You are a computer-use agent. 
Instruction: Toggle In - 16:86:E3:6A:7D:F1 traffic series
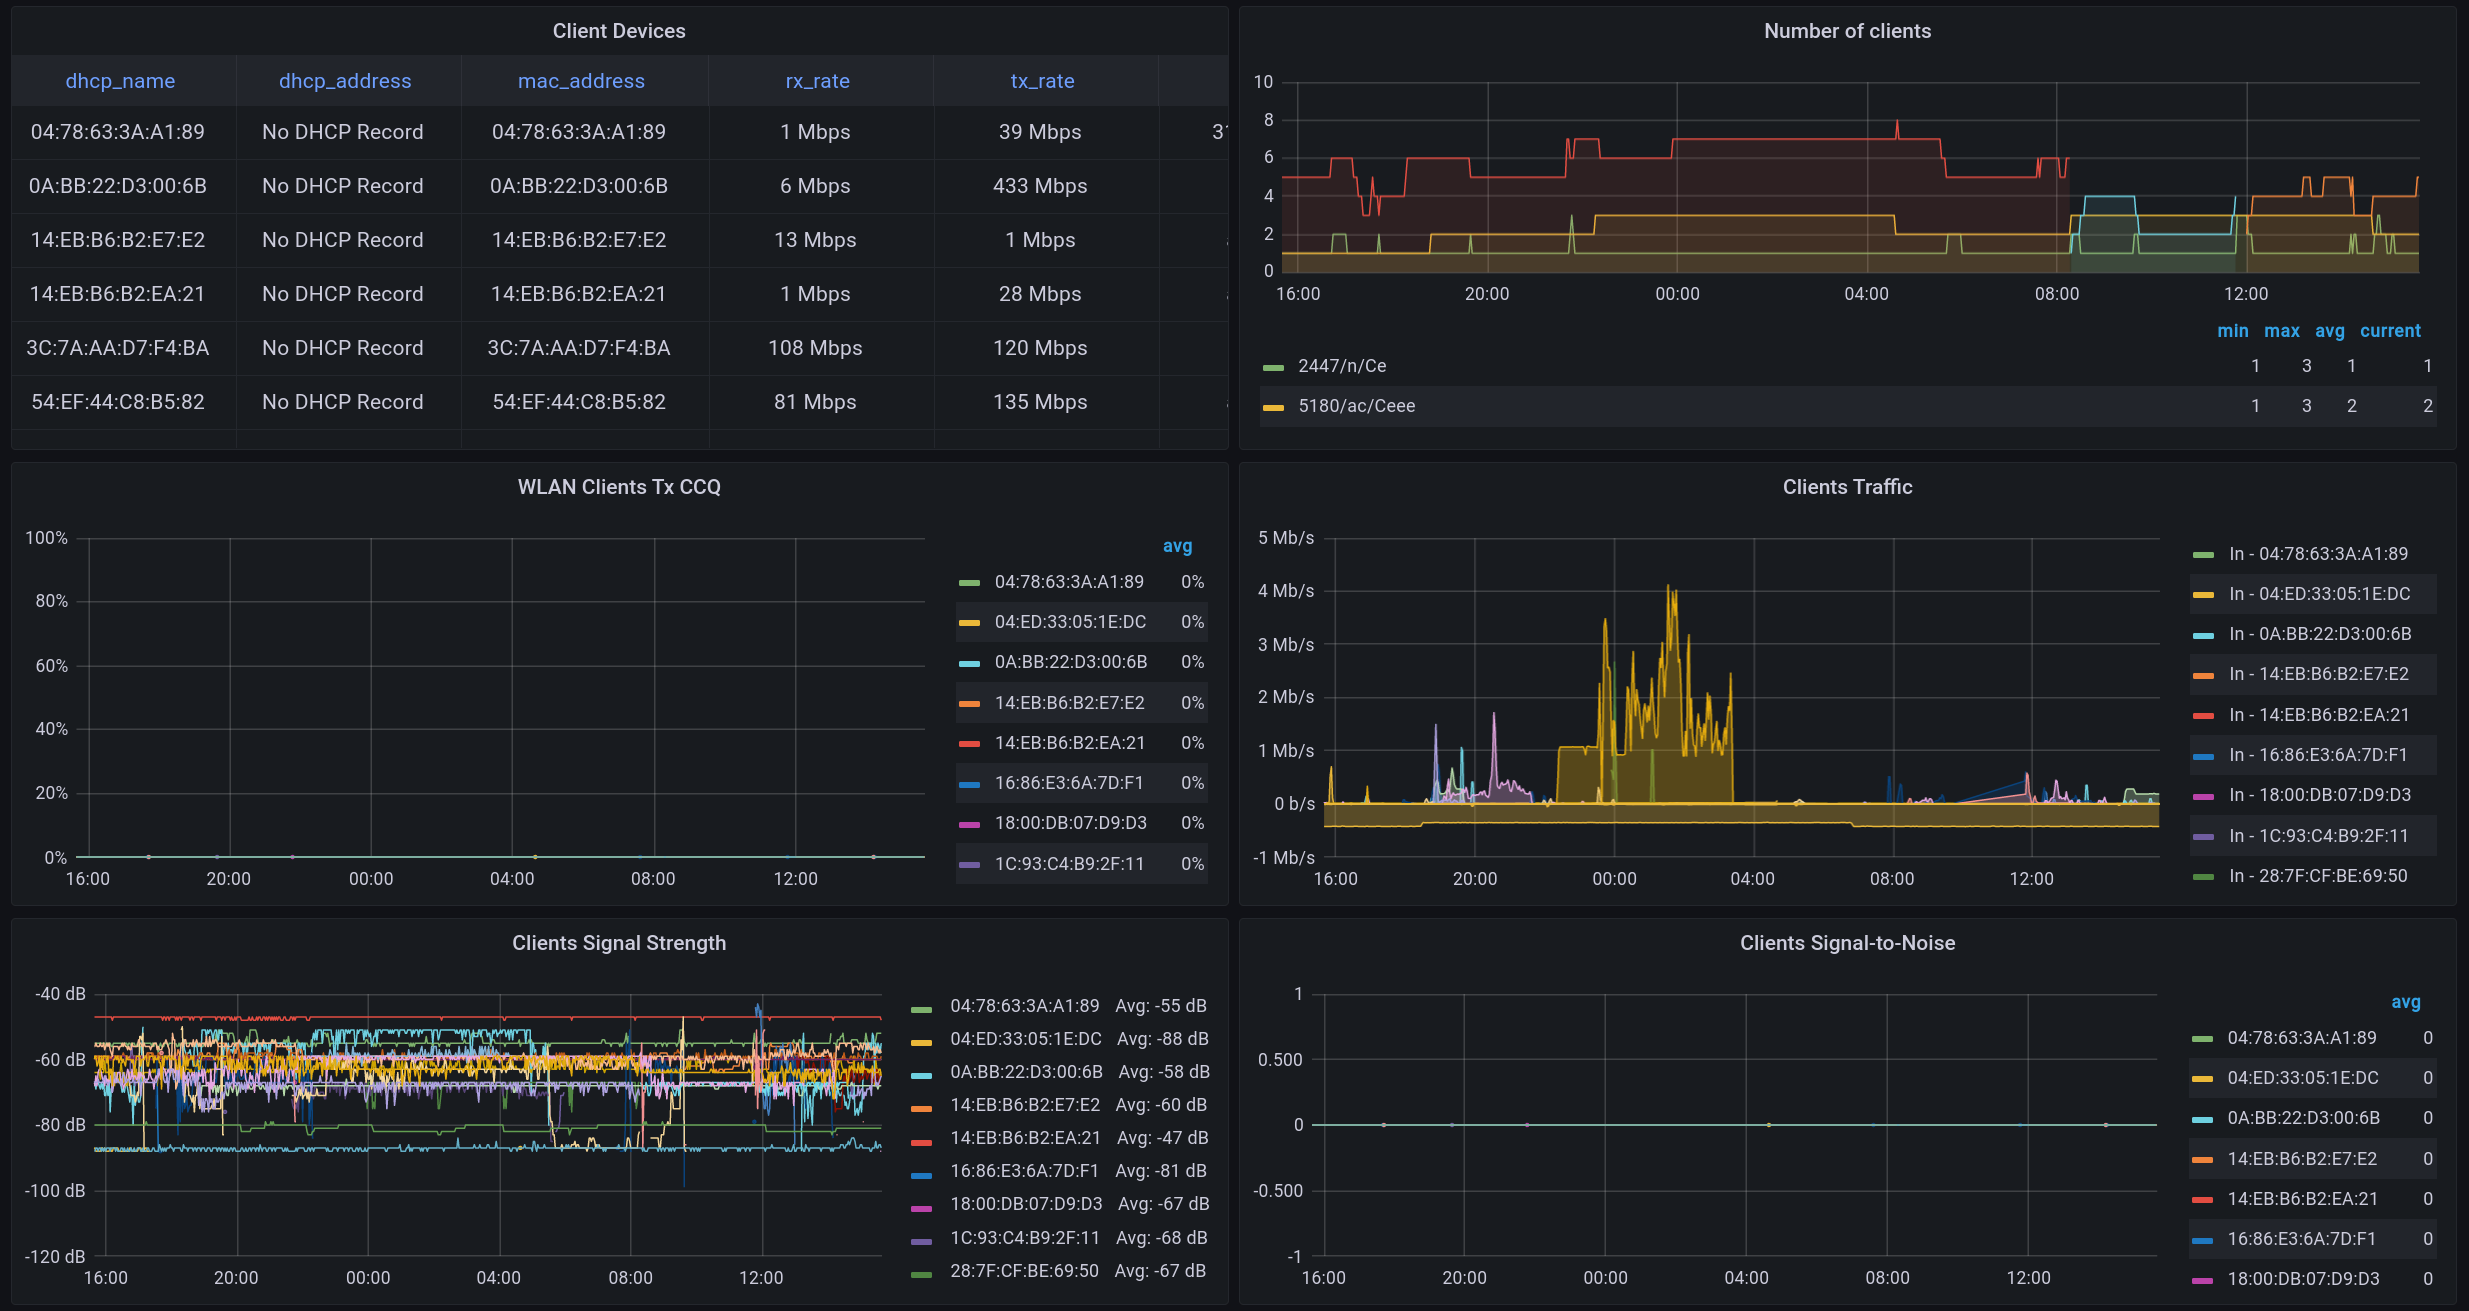click(2317, 755)
